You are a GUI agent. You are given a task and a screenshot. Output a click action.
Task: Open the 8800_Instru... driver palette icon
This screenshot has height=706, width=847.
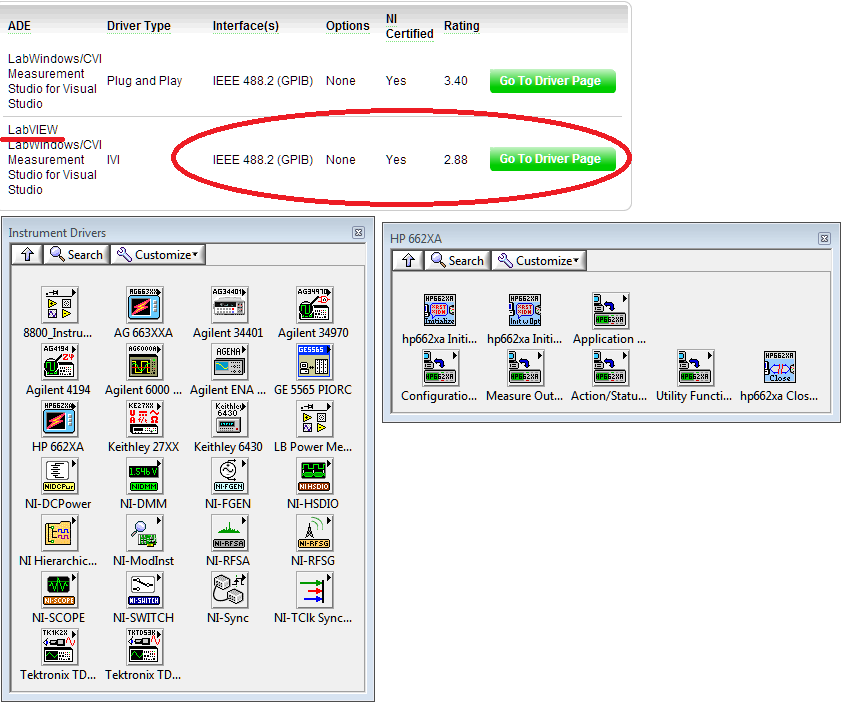[59, 305]
